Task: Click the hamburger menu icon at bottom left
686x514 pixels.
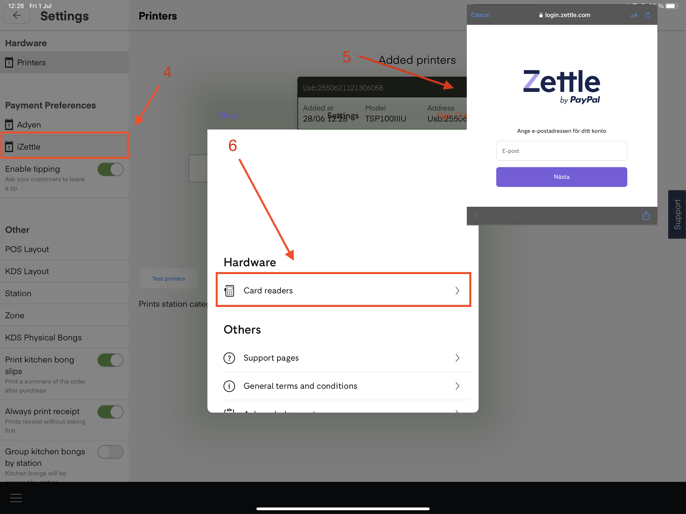Action: pos(16,497)
